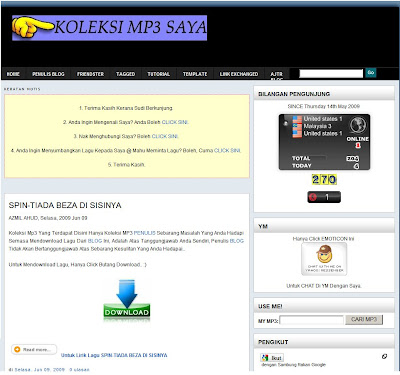Follow CLICK SINI link in notice item 3
This screenshot has width=400, height=375.
[x=165, y=136]
